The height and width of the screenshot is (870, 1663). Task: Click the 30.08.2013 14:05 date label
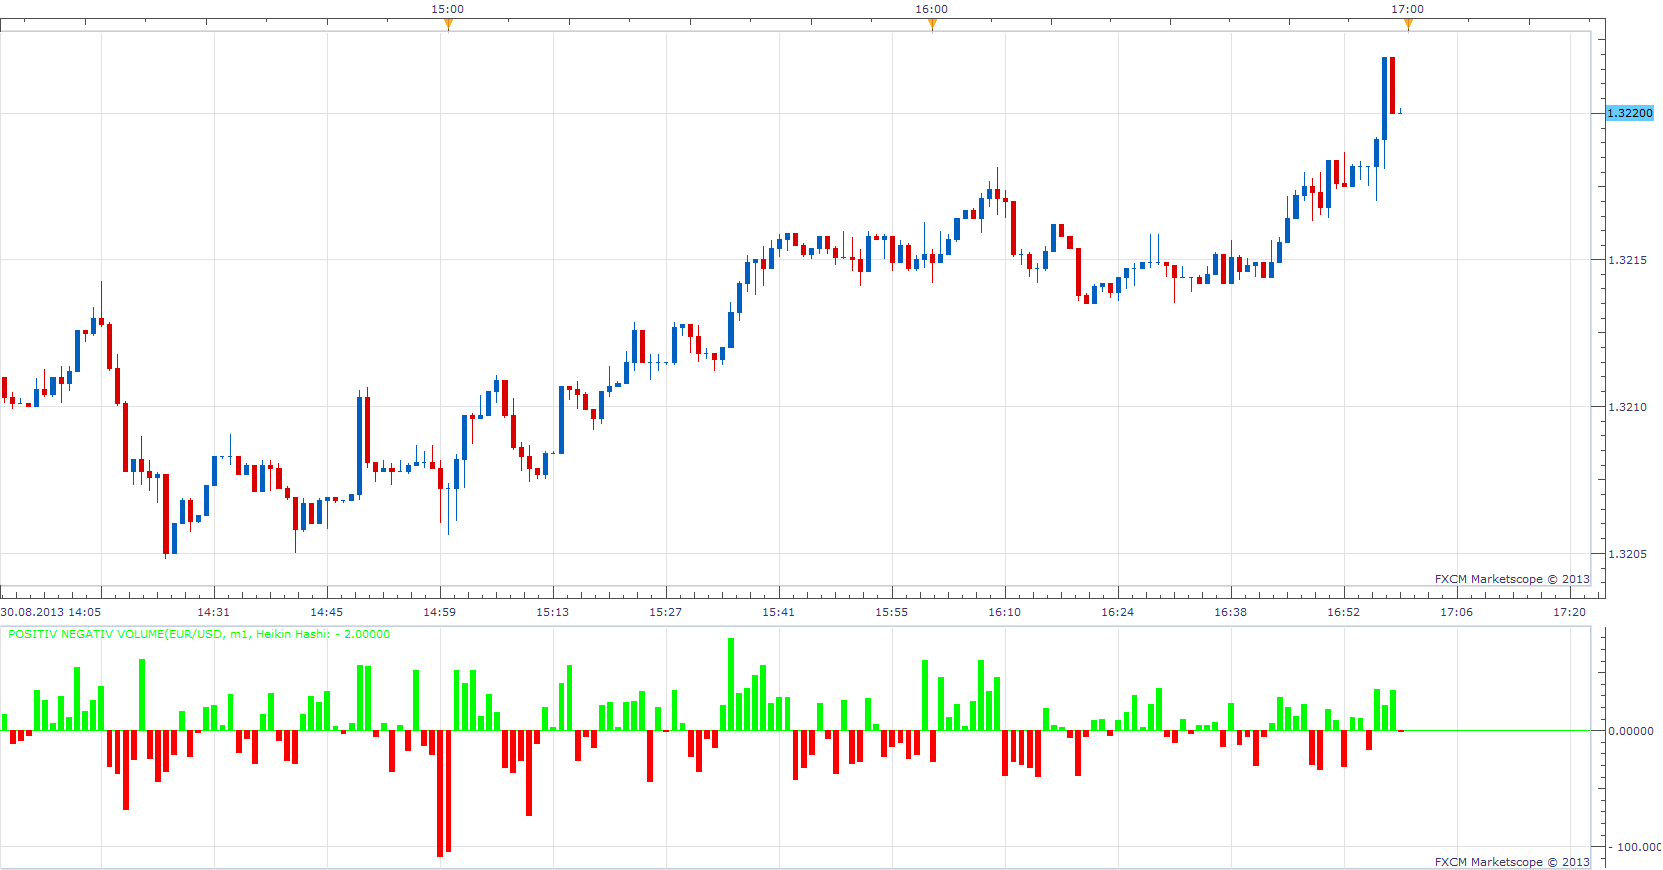51,612
